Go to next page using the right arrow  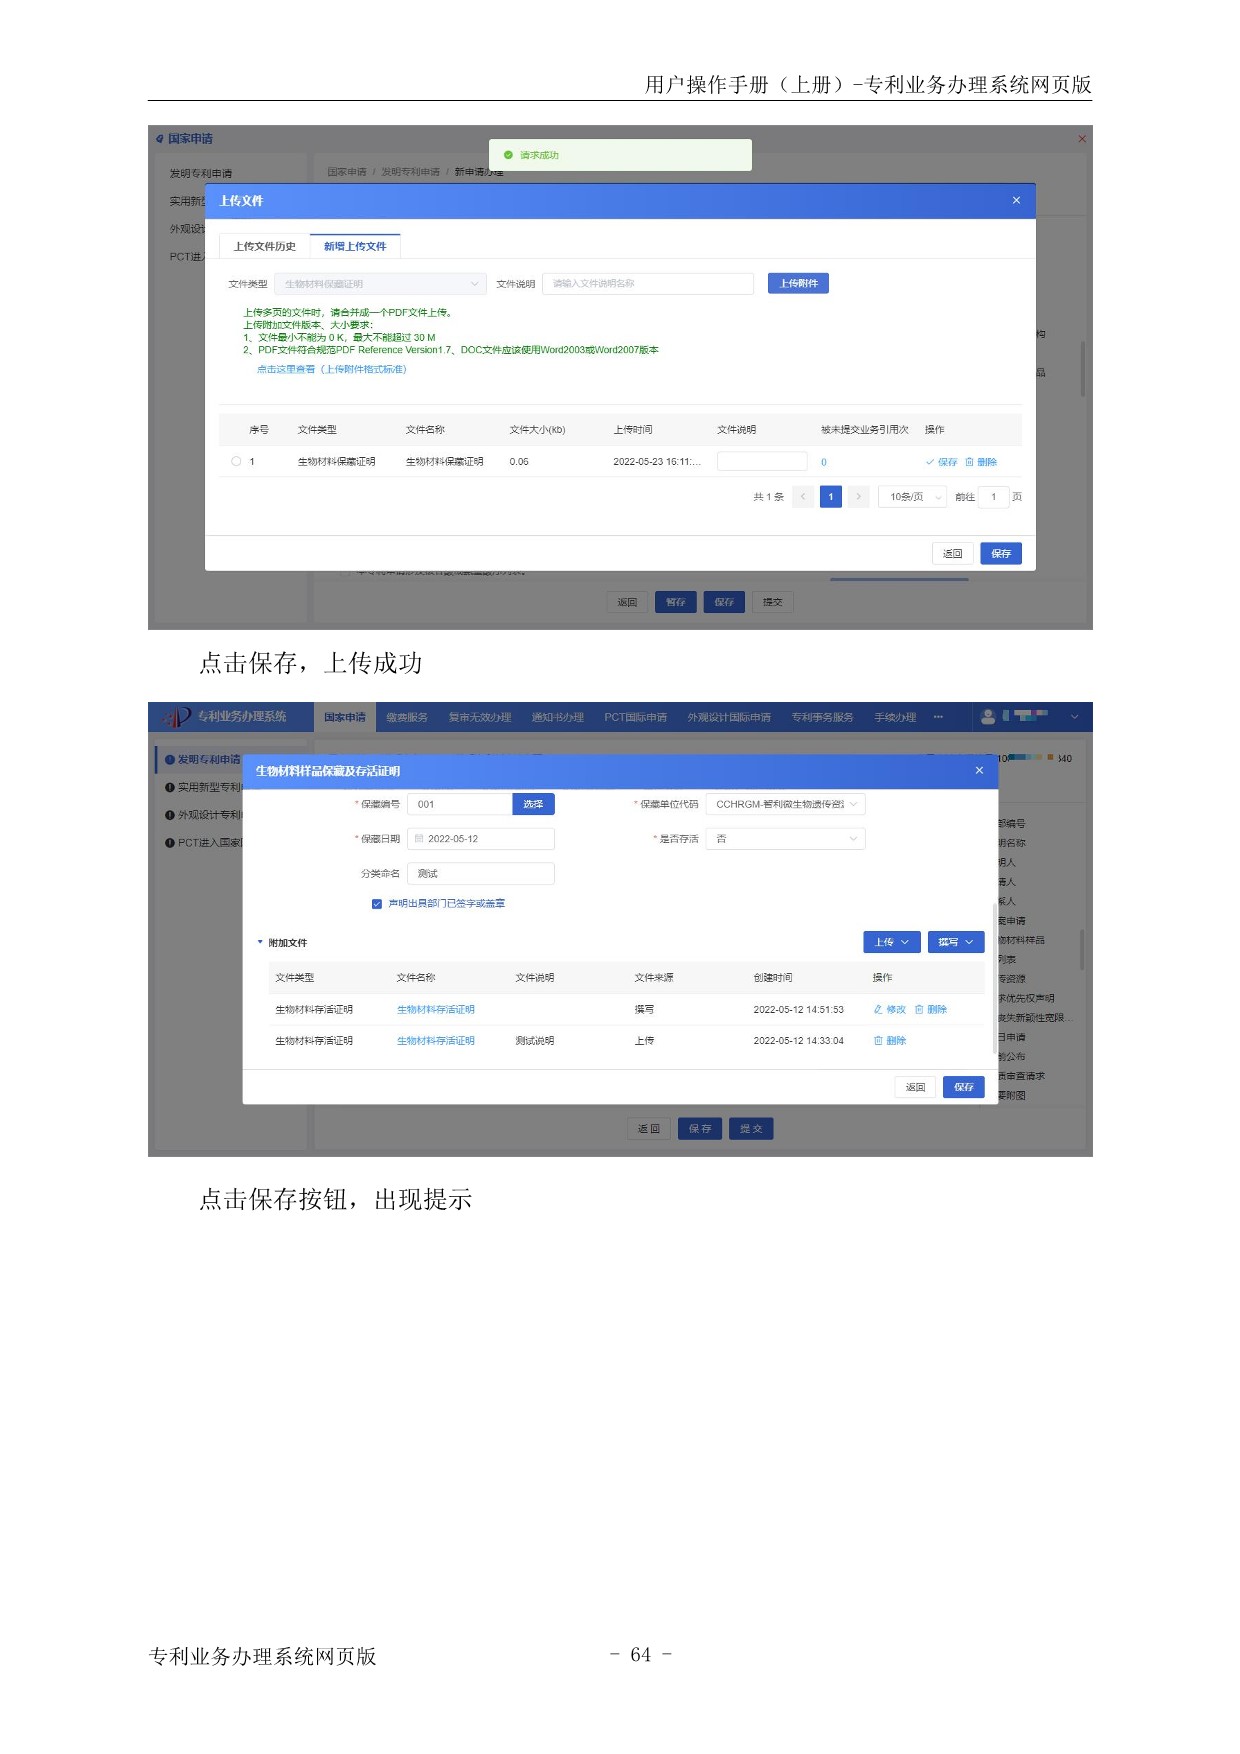858,497
